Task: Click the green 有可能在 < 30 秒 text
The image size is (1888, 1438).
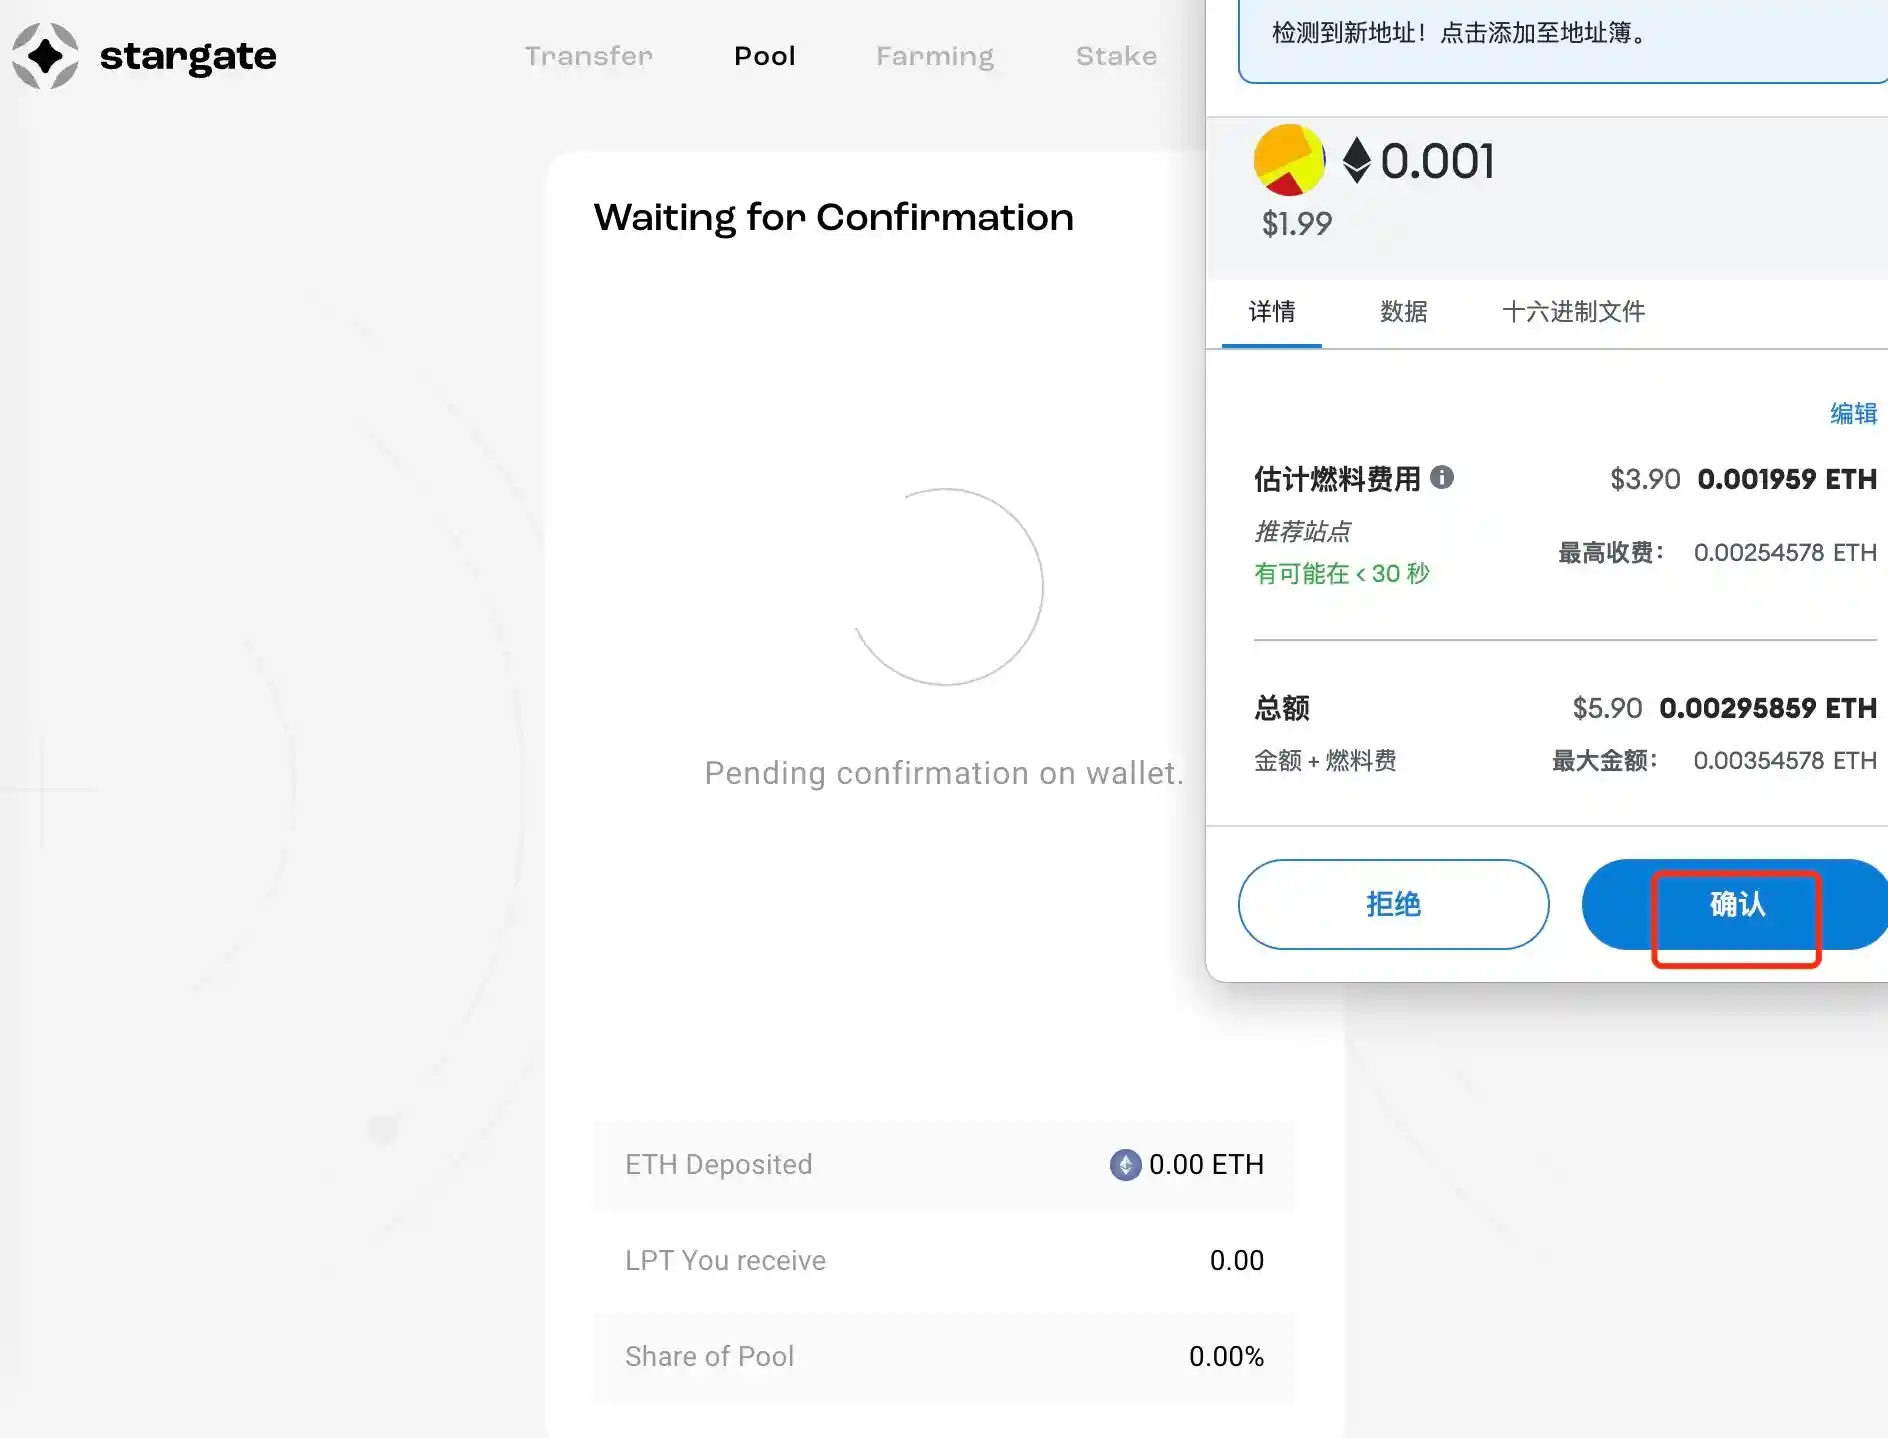Action: pyautogui.click(x=1341, y=573)
